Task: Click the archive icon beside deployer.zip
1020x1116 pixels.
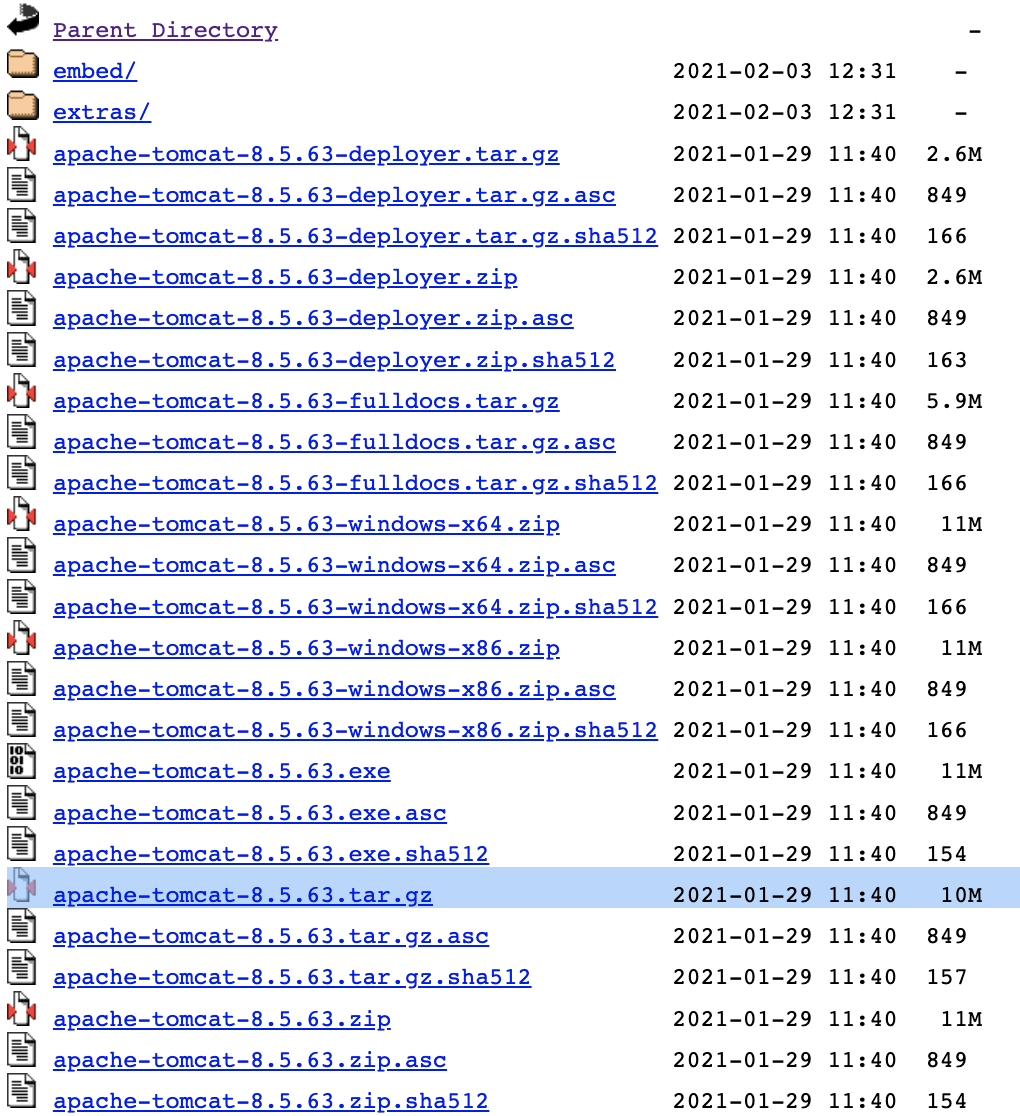Action: (21, 268)
